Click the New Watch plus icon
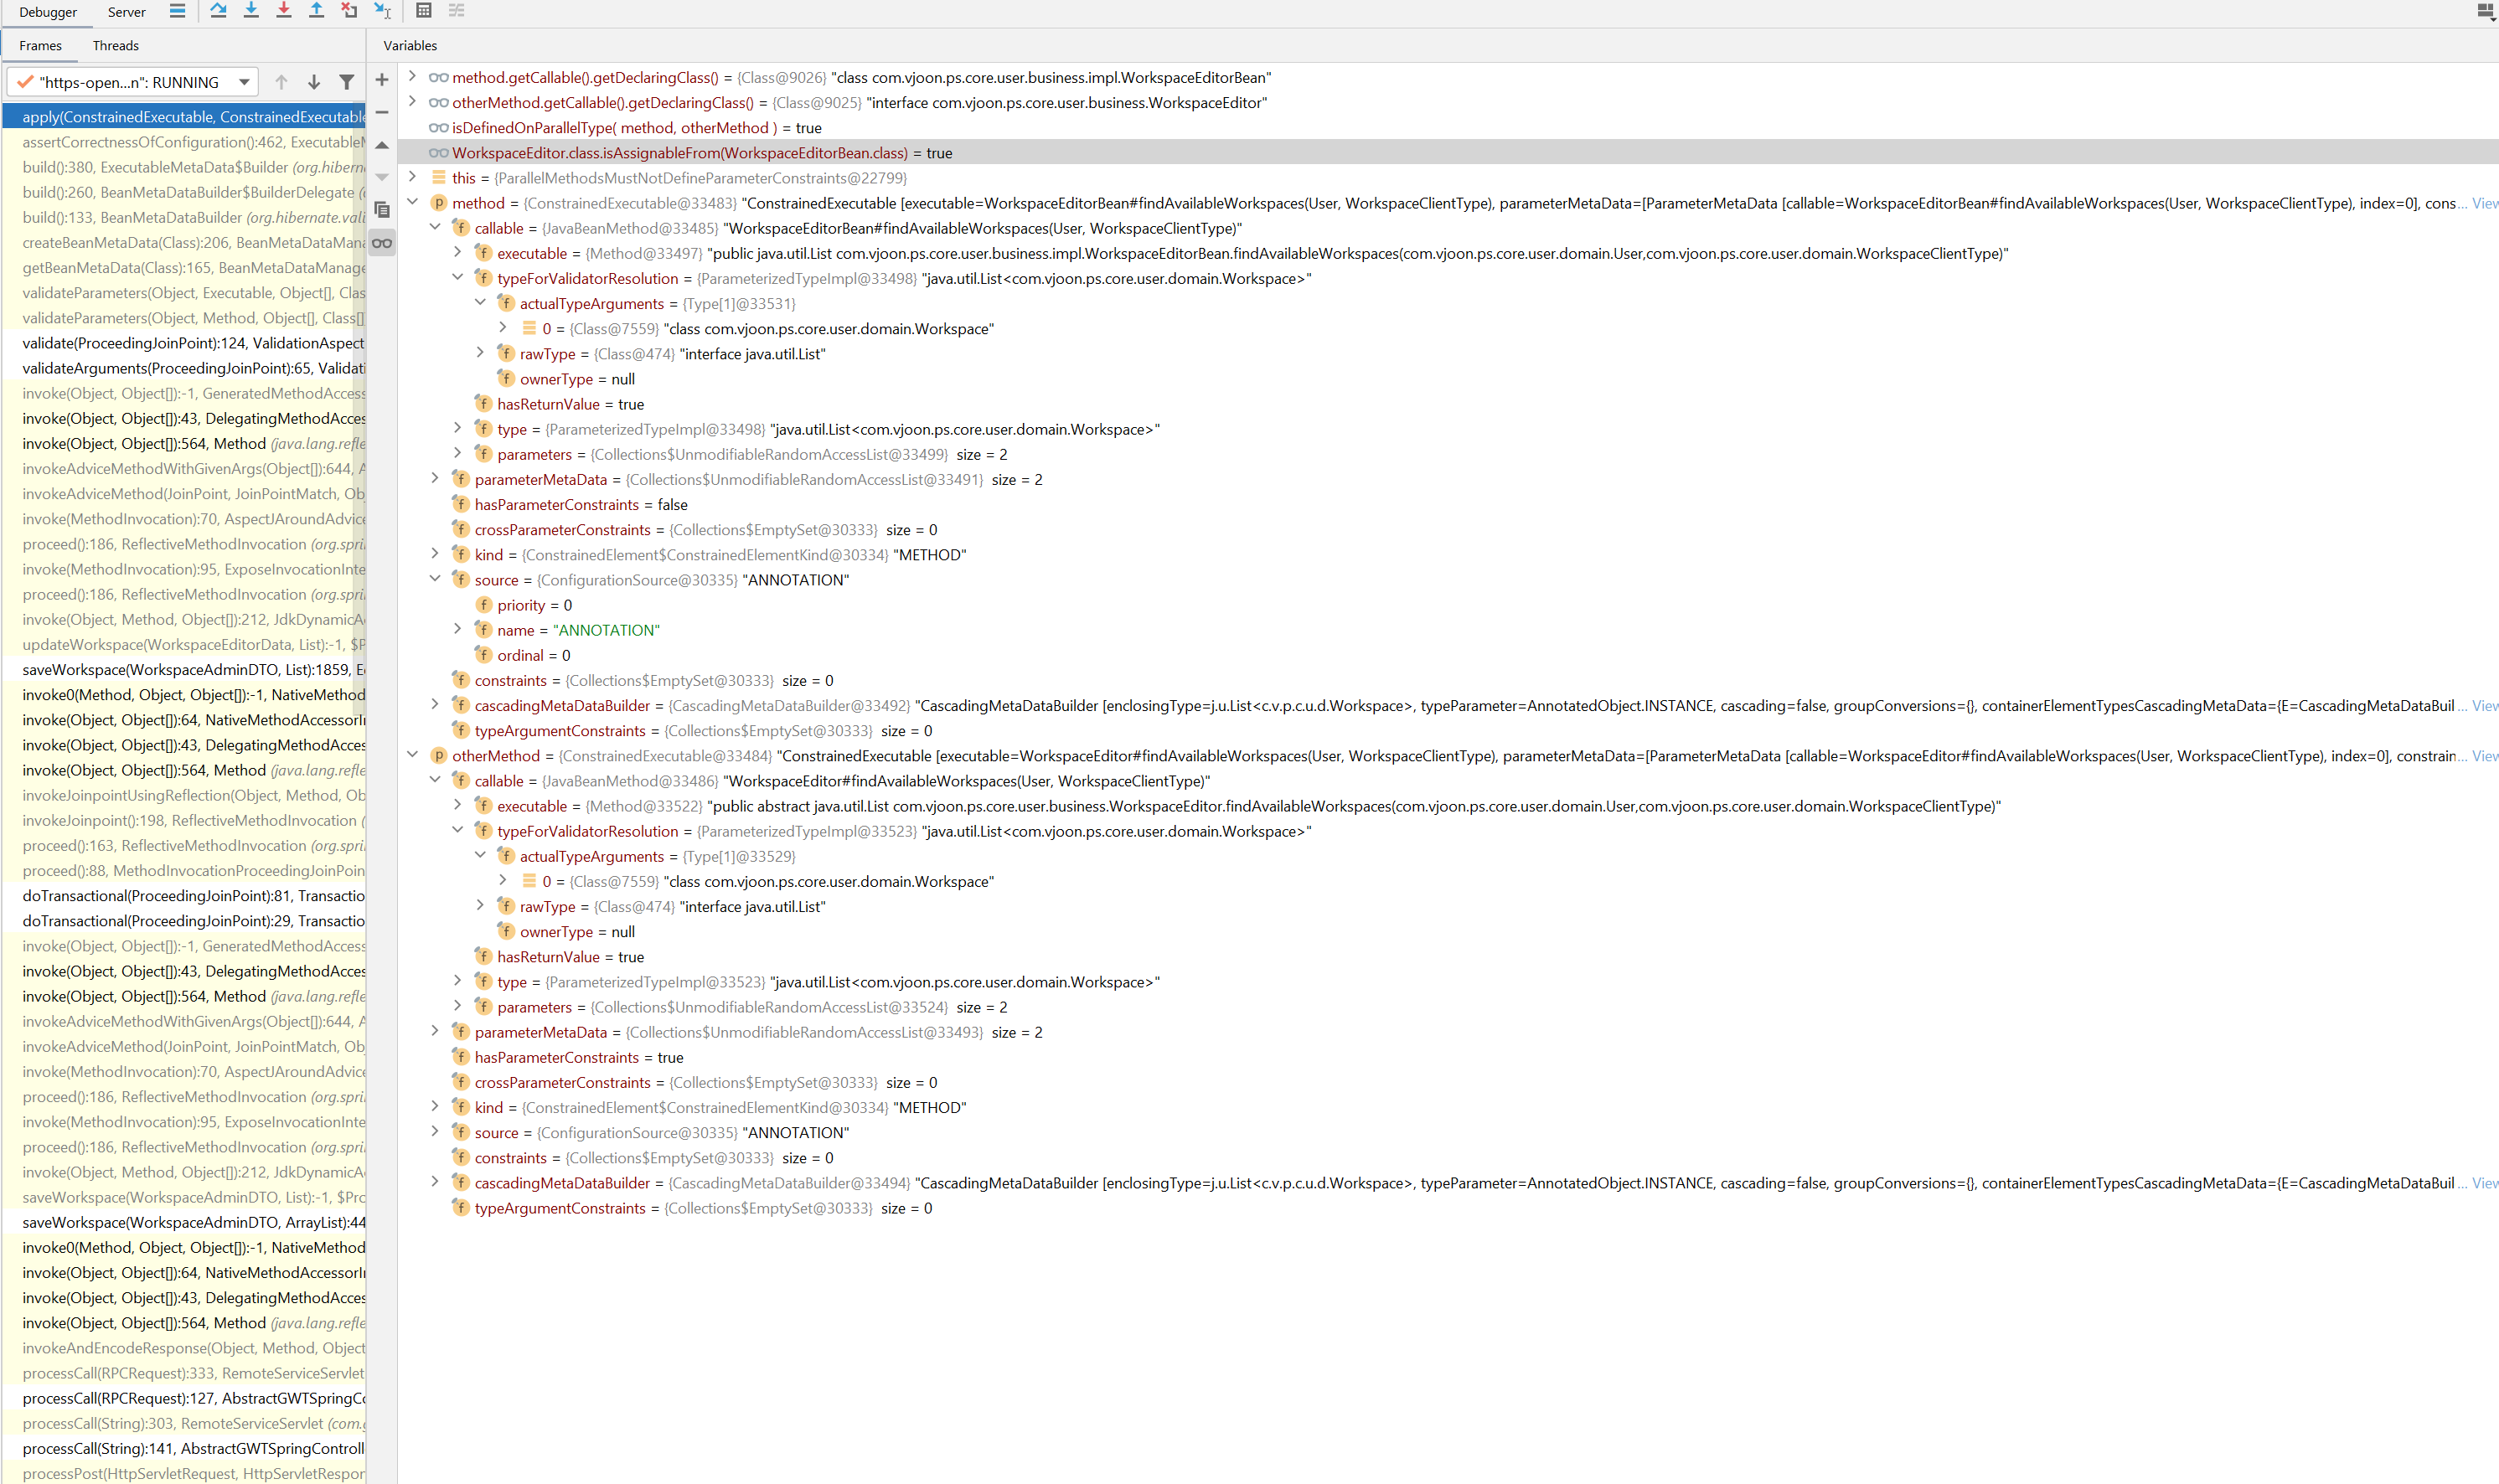 (382, 80)
